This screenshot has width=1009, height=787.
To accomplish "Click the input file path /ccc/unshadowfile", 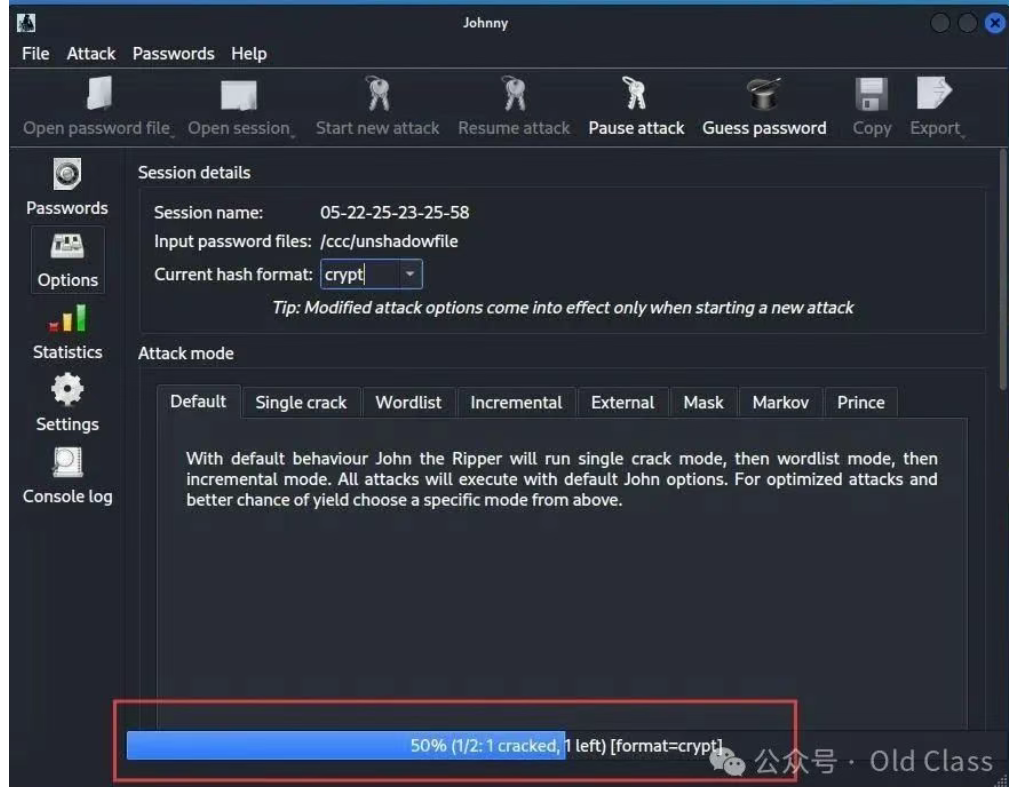I will pos(389,241).
